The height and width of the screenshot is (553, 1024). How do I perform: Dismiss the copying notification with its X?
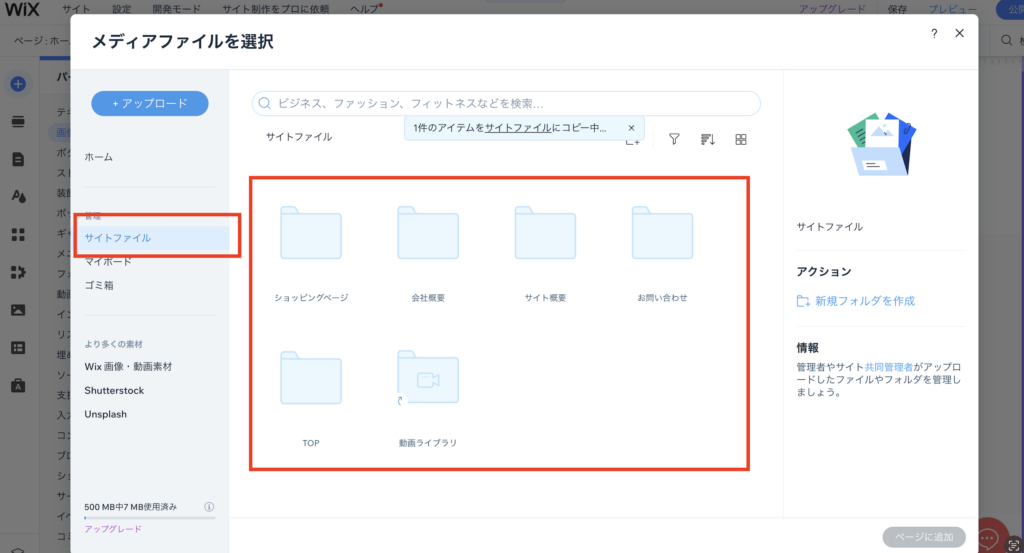(631, 128)
